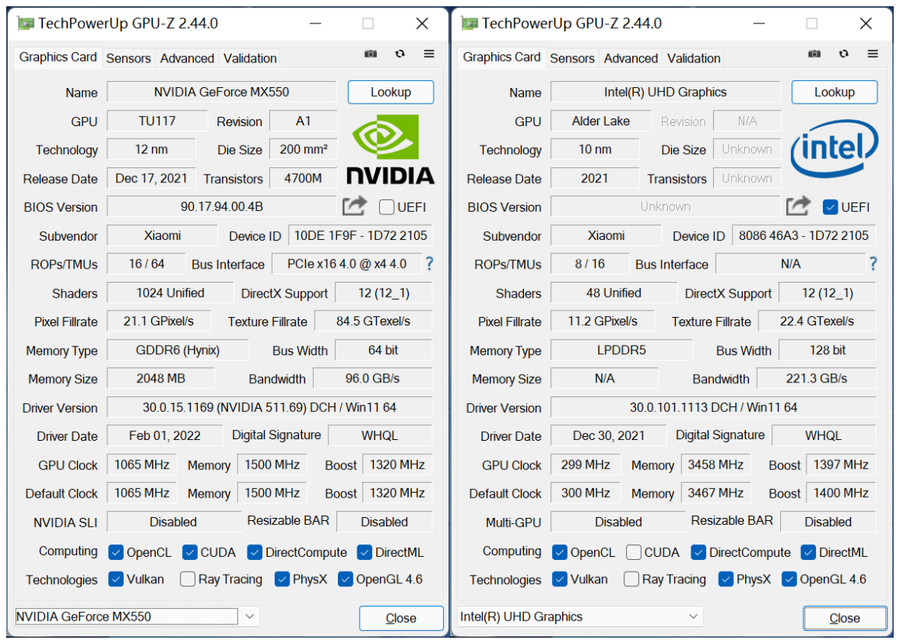Screen dimensions: 900x644
Task: Click Lookup button for NVIDIA GeForce MX550
Action: pyautogui.click(x=390, y=92)
